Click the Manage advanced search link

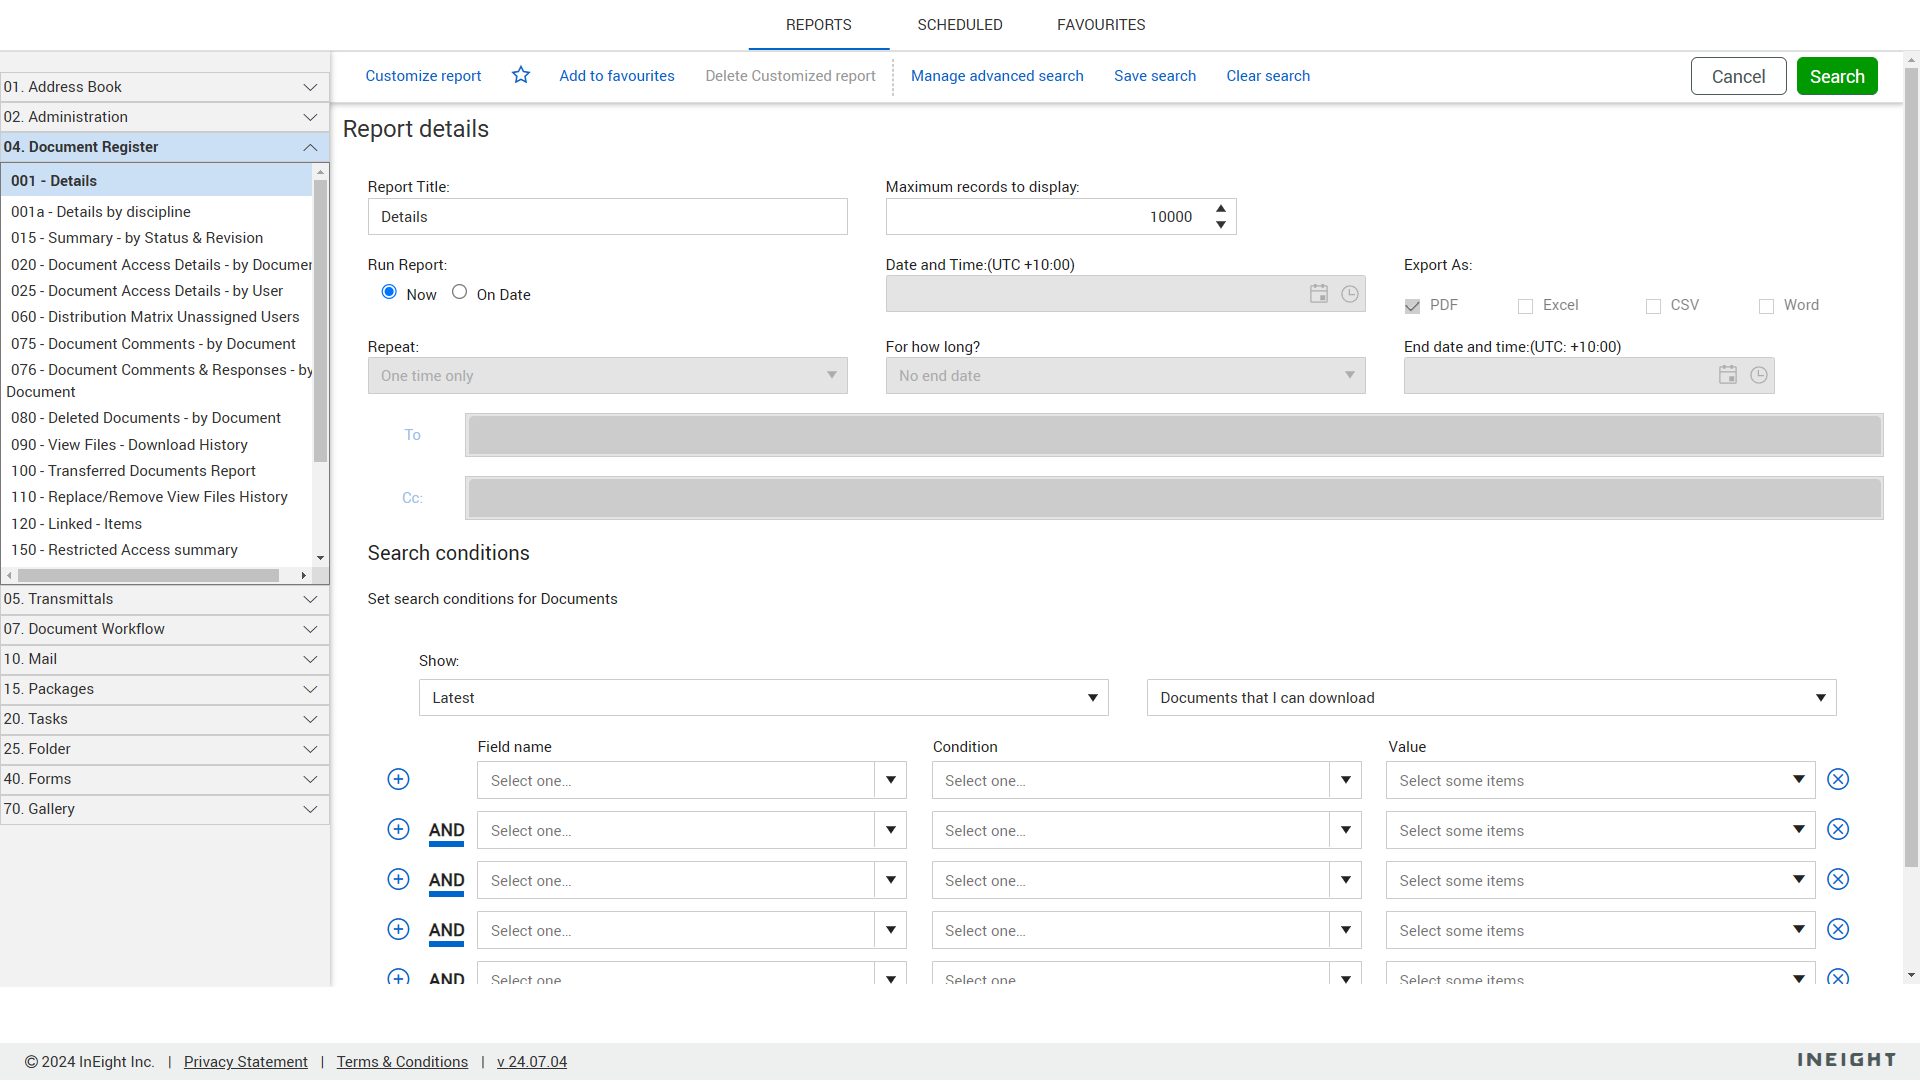[x=996, y=75]
